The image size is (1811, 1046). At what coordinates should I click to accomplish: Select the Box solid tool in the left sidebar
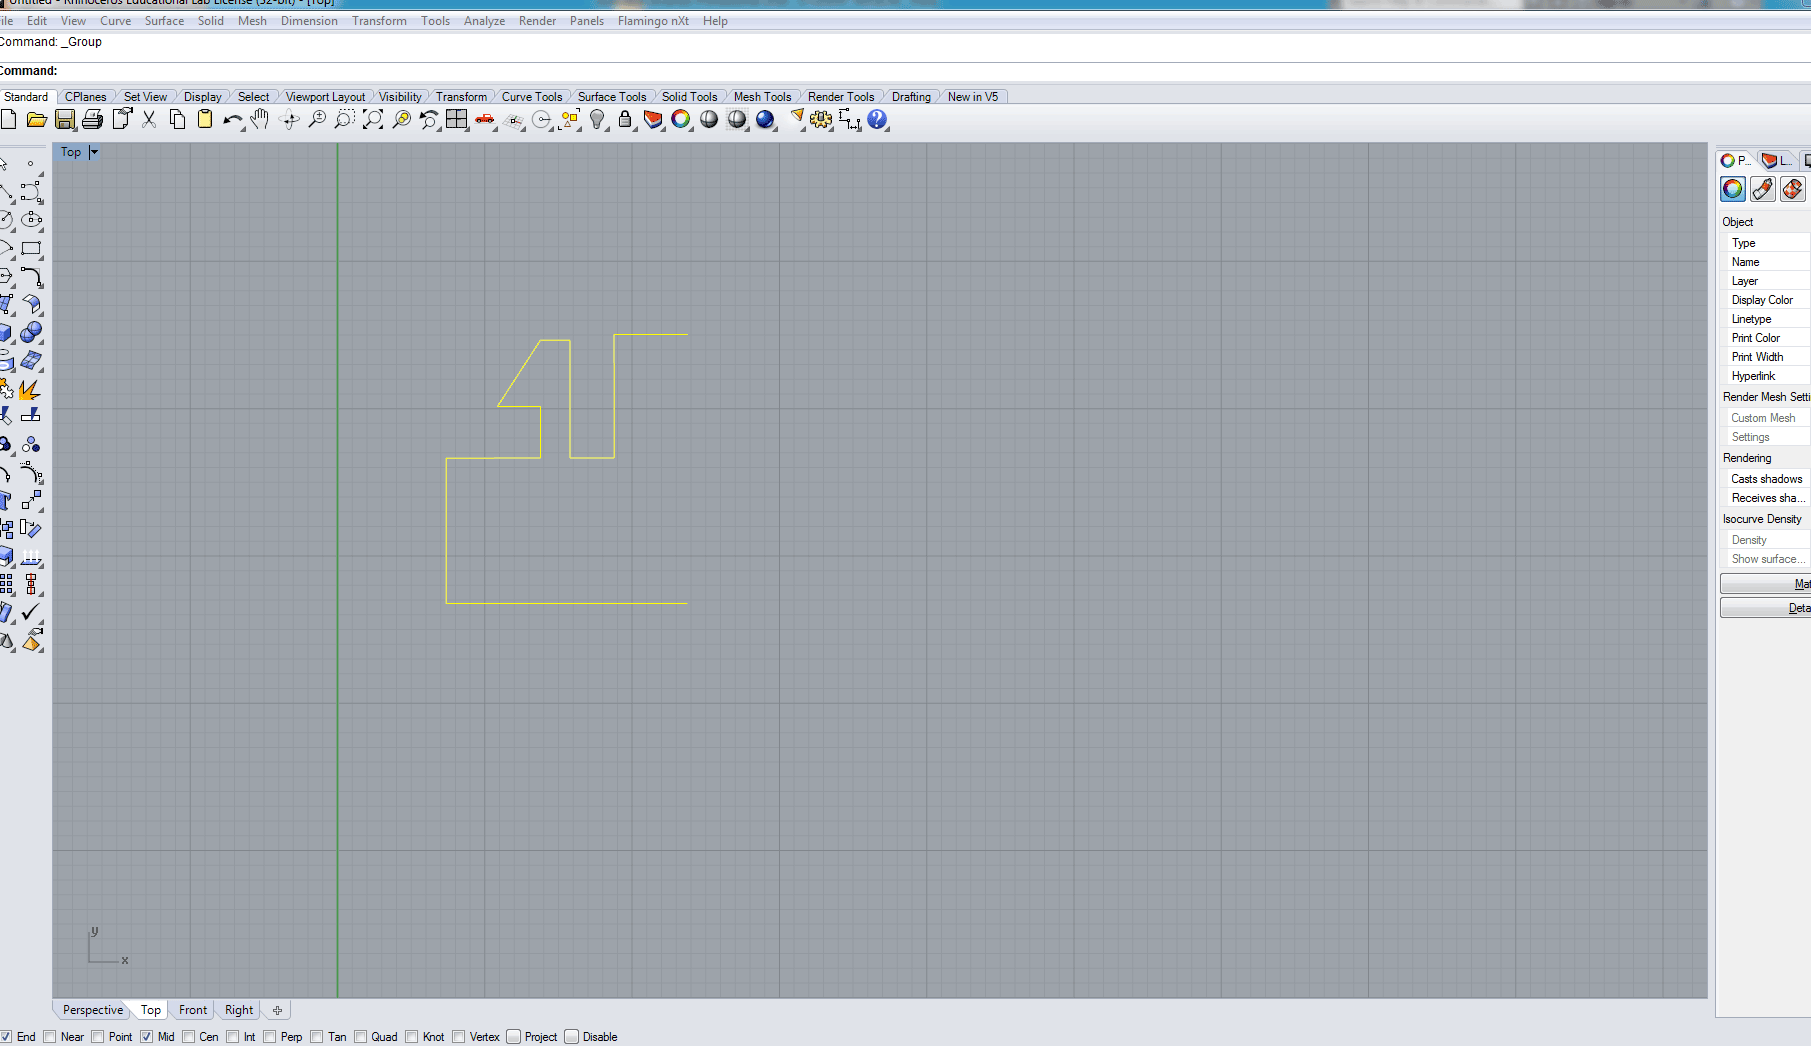[6, 332]
